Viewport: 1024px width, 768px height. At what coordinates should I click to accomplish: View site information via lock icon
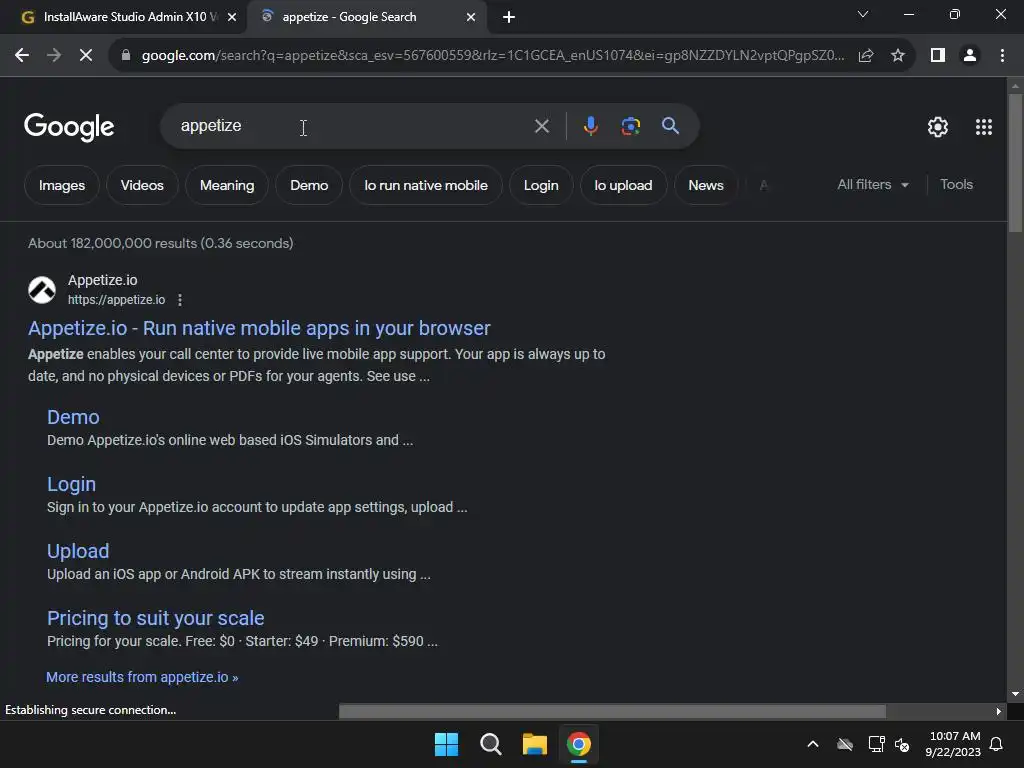tap(126, 56)
